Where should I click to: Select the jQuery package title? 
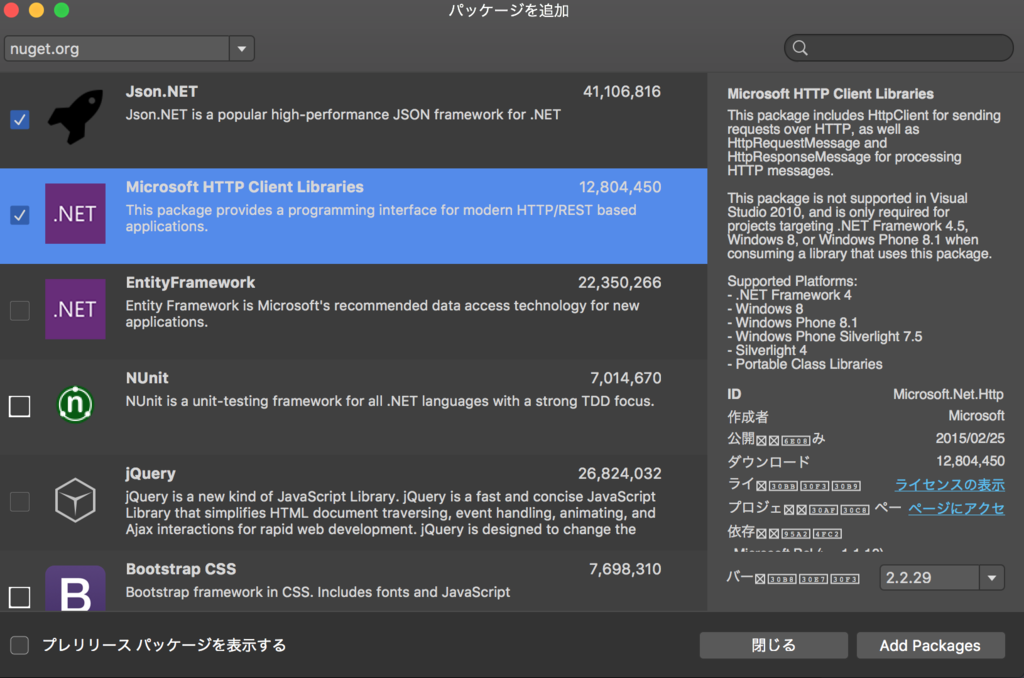click(x=150, y=474)
